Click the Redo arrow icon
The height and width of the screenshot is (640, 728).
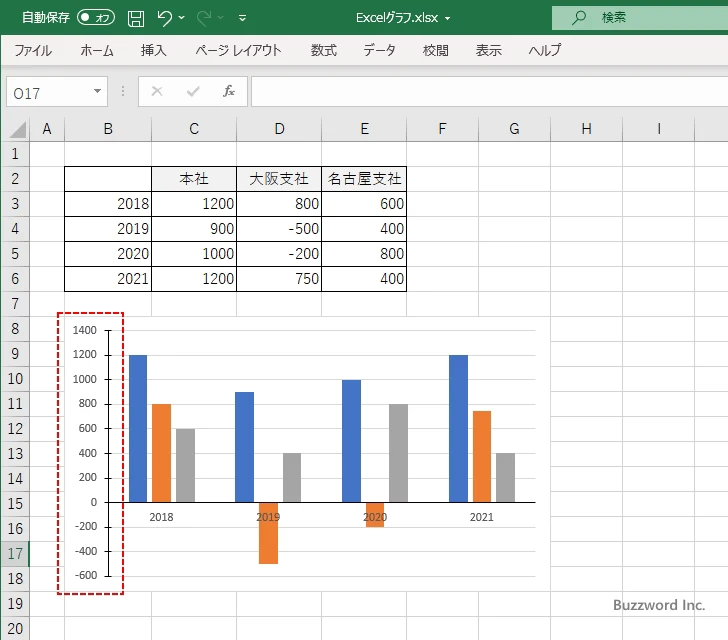204,18
